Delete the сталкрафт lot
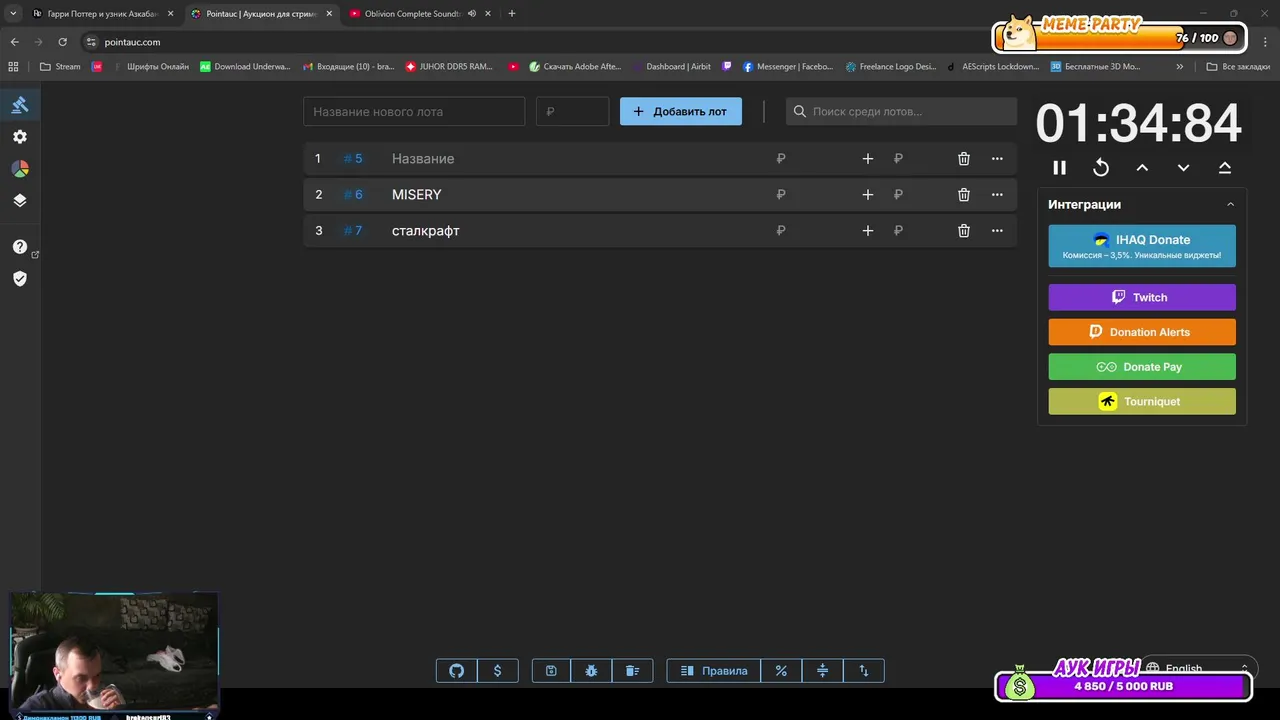Viewport: 1280px width, 720px height. [964, 231]
